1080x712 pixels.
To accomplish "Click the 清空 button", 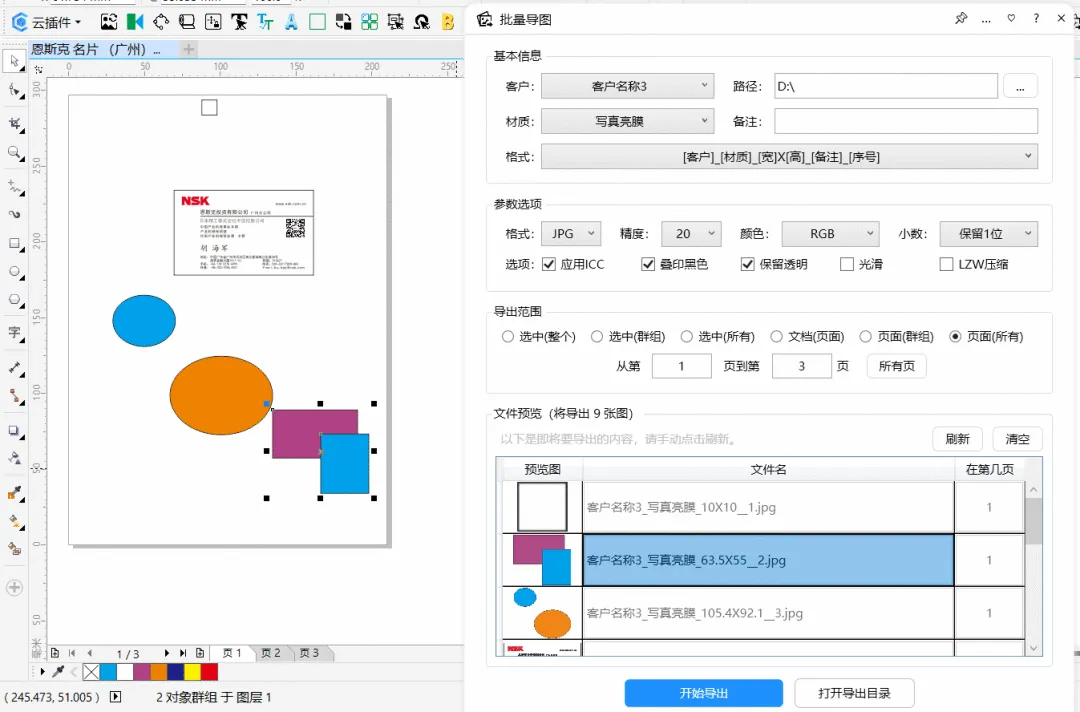I will tap(1017, 439).
